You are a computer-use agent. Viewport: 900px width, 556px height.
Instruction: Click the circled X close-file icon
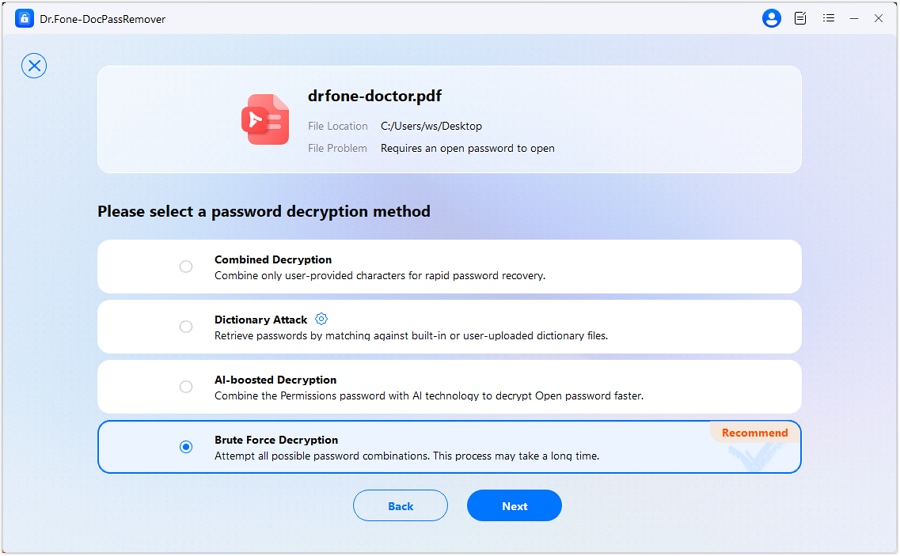[x=34, y=66]
